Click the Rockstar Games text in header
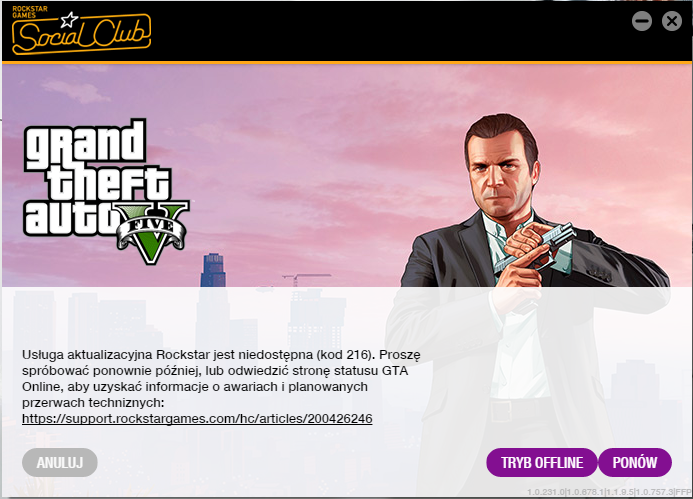 [x=30, y=12]
